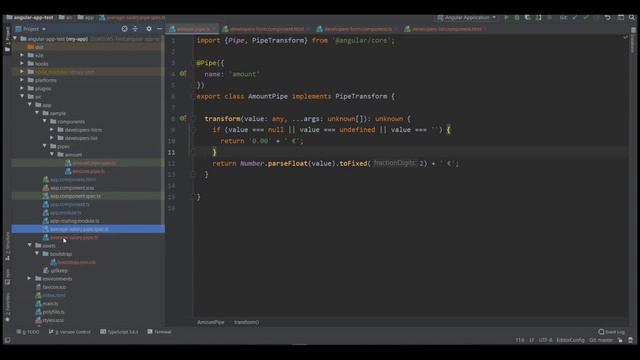Click the gutter marker beside the 'name: amount' line
Viewport: 640px width, 360px height.
pos(183,73)
